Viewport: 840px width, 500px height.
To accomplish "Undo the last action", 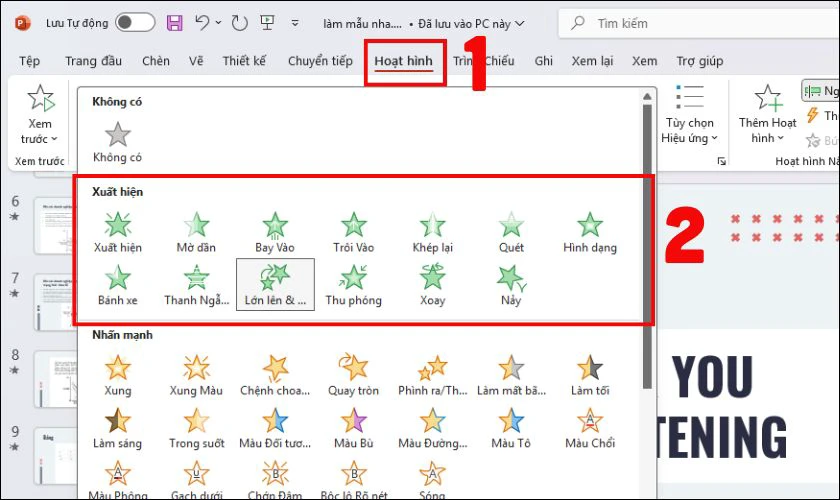I will tap(202, 23).
